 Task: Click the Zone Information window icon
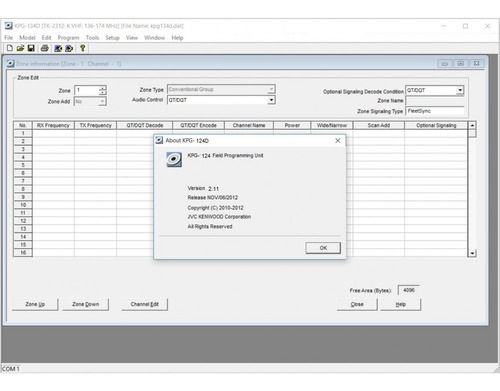pos(11,64)
